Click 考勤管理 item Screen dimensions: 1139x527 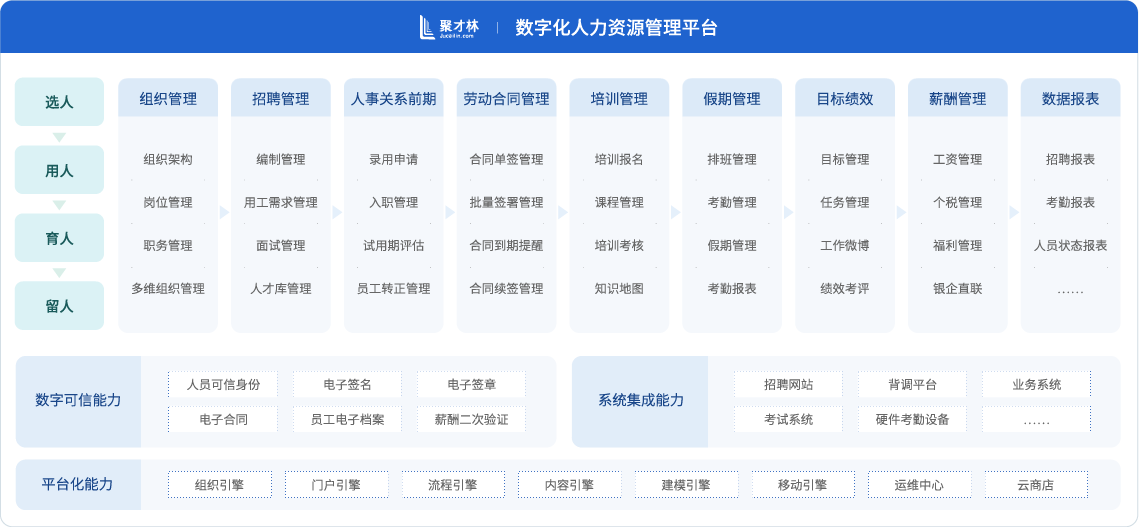[x=732, y=202]
